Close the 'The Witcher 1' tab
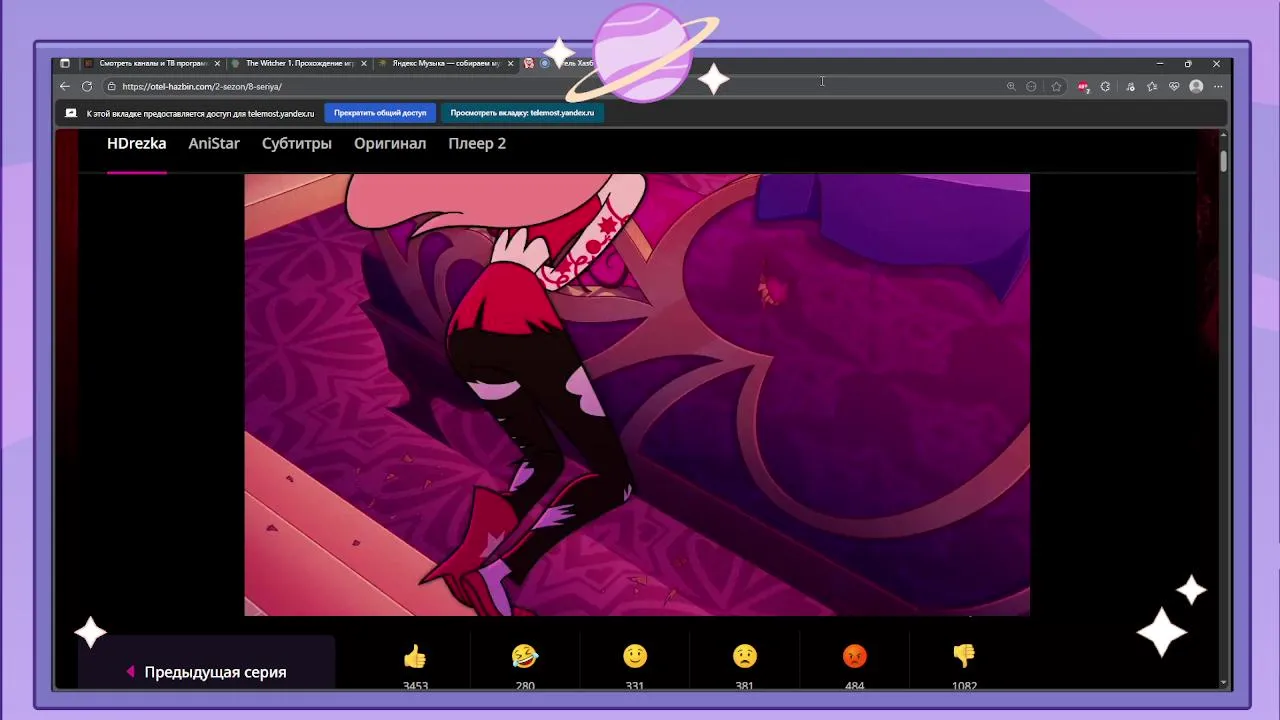 point(364,63)
